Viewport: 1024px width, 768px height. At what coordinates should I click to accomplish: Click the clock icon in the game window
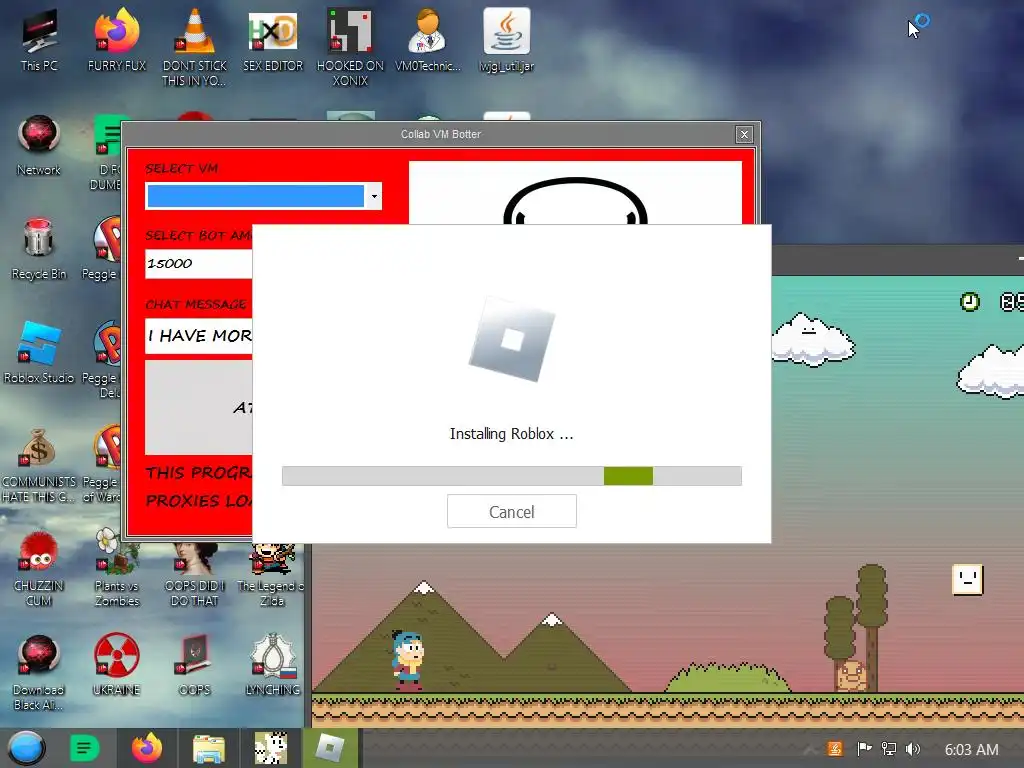tap(970, 301)
